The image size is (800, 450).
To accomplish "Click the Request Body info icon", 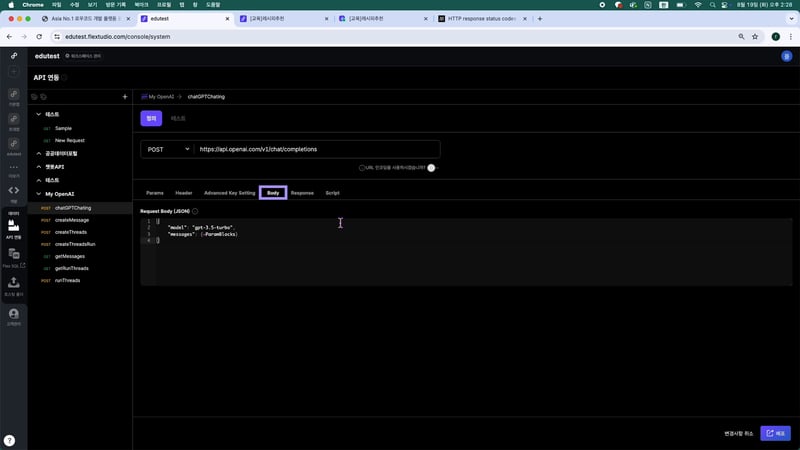I will tap(195, 211).
